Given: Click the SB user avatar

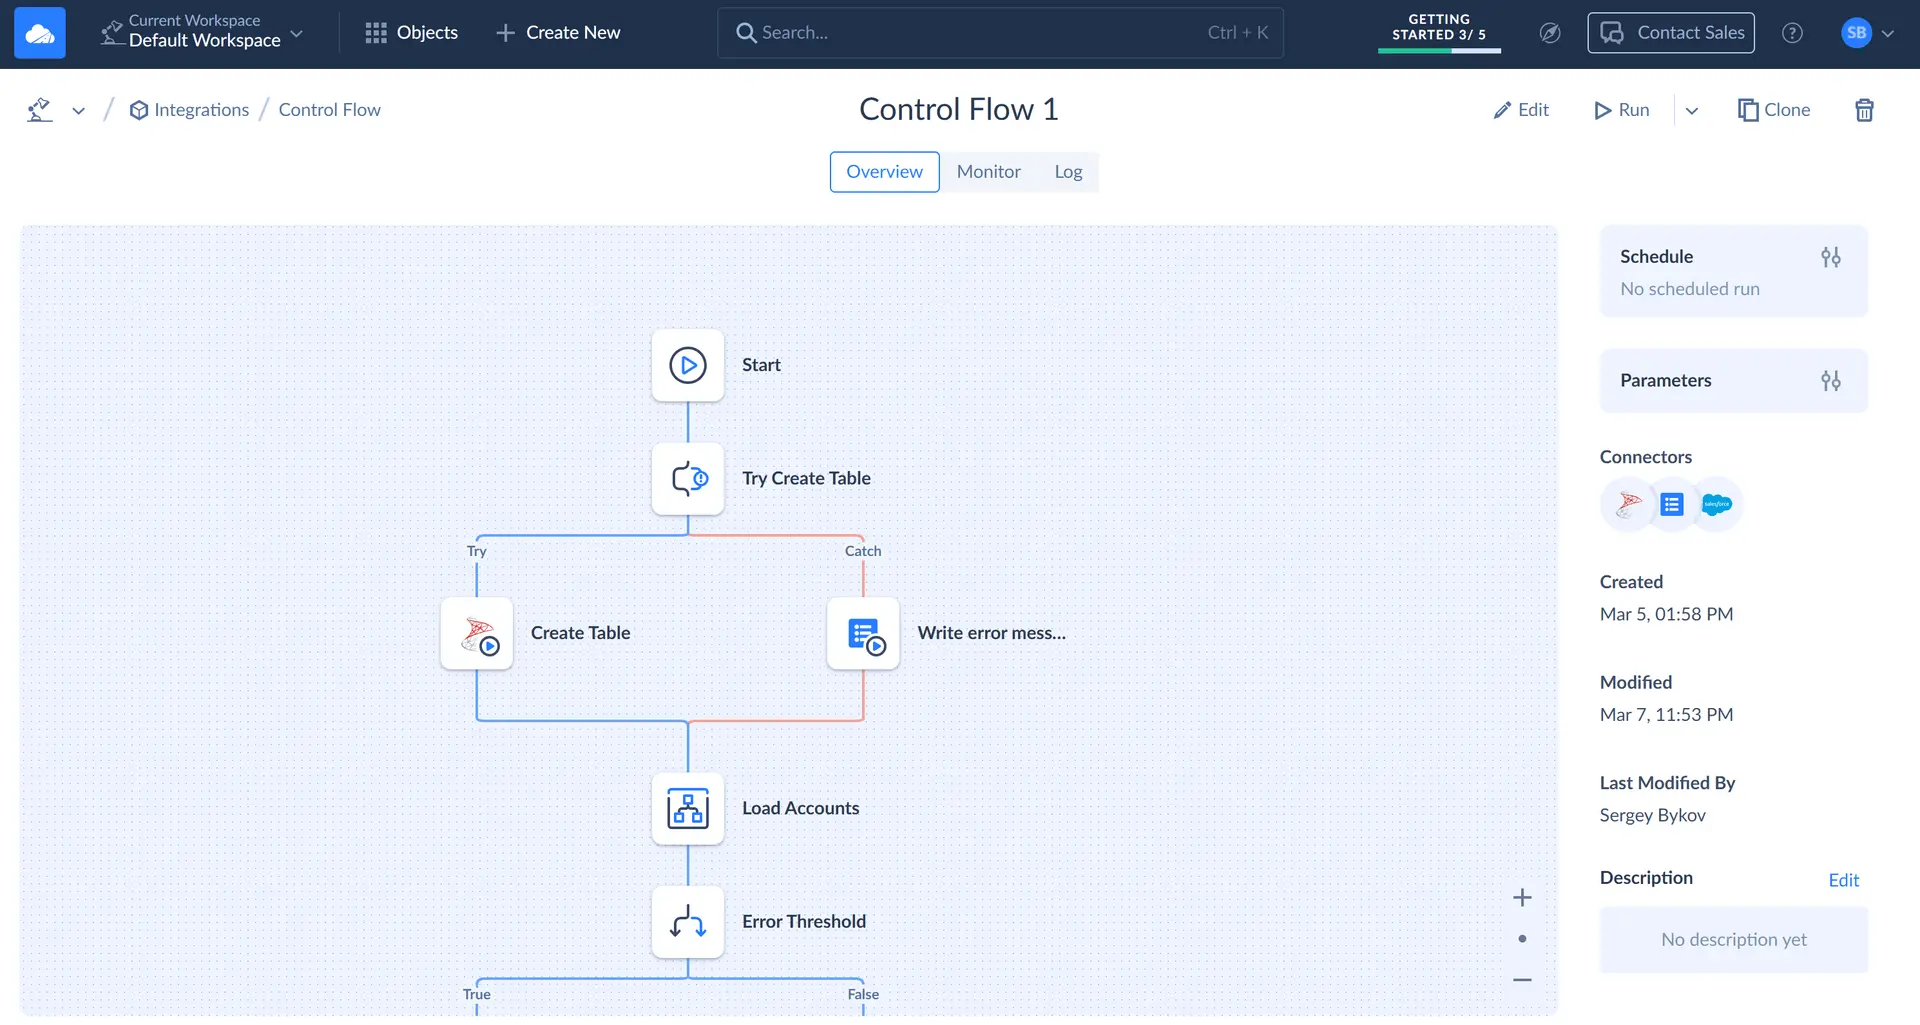Looking at the screenshot, I should (x=1856, y=33).
